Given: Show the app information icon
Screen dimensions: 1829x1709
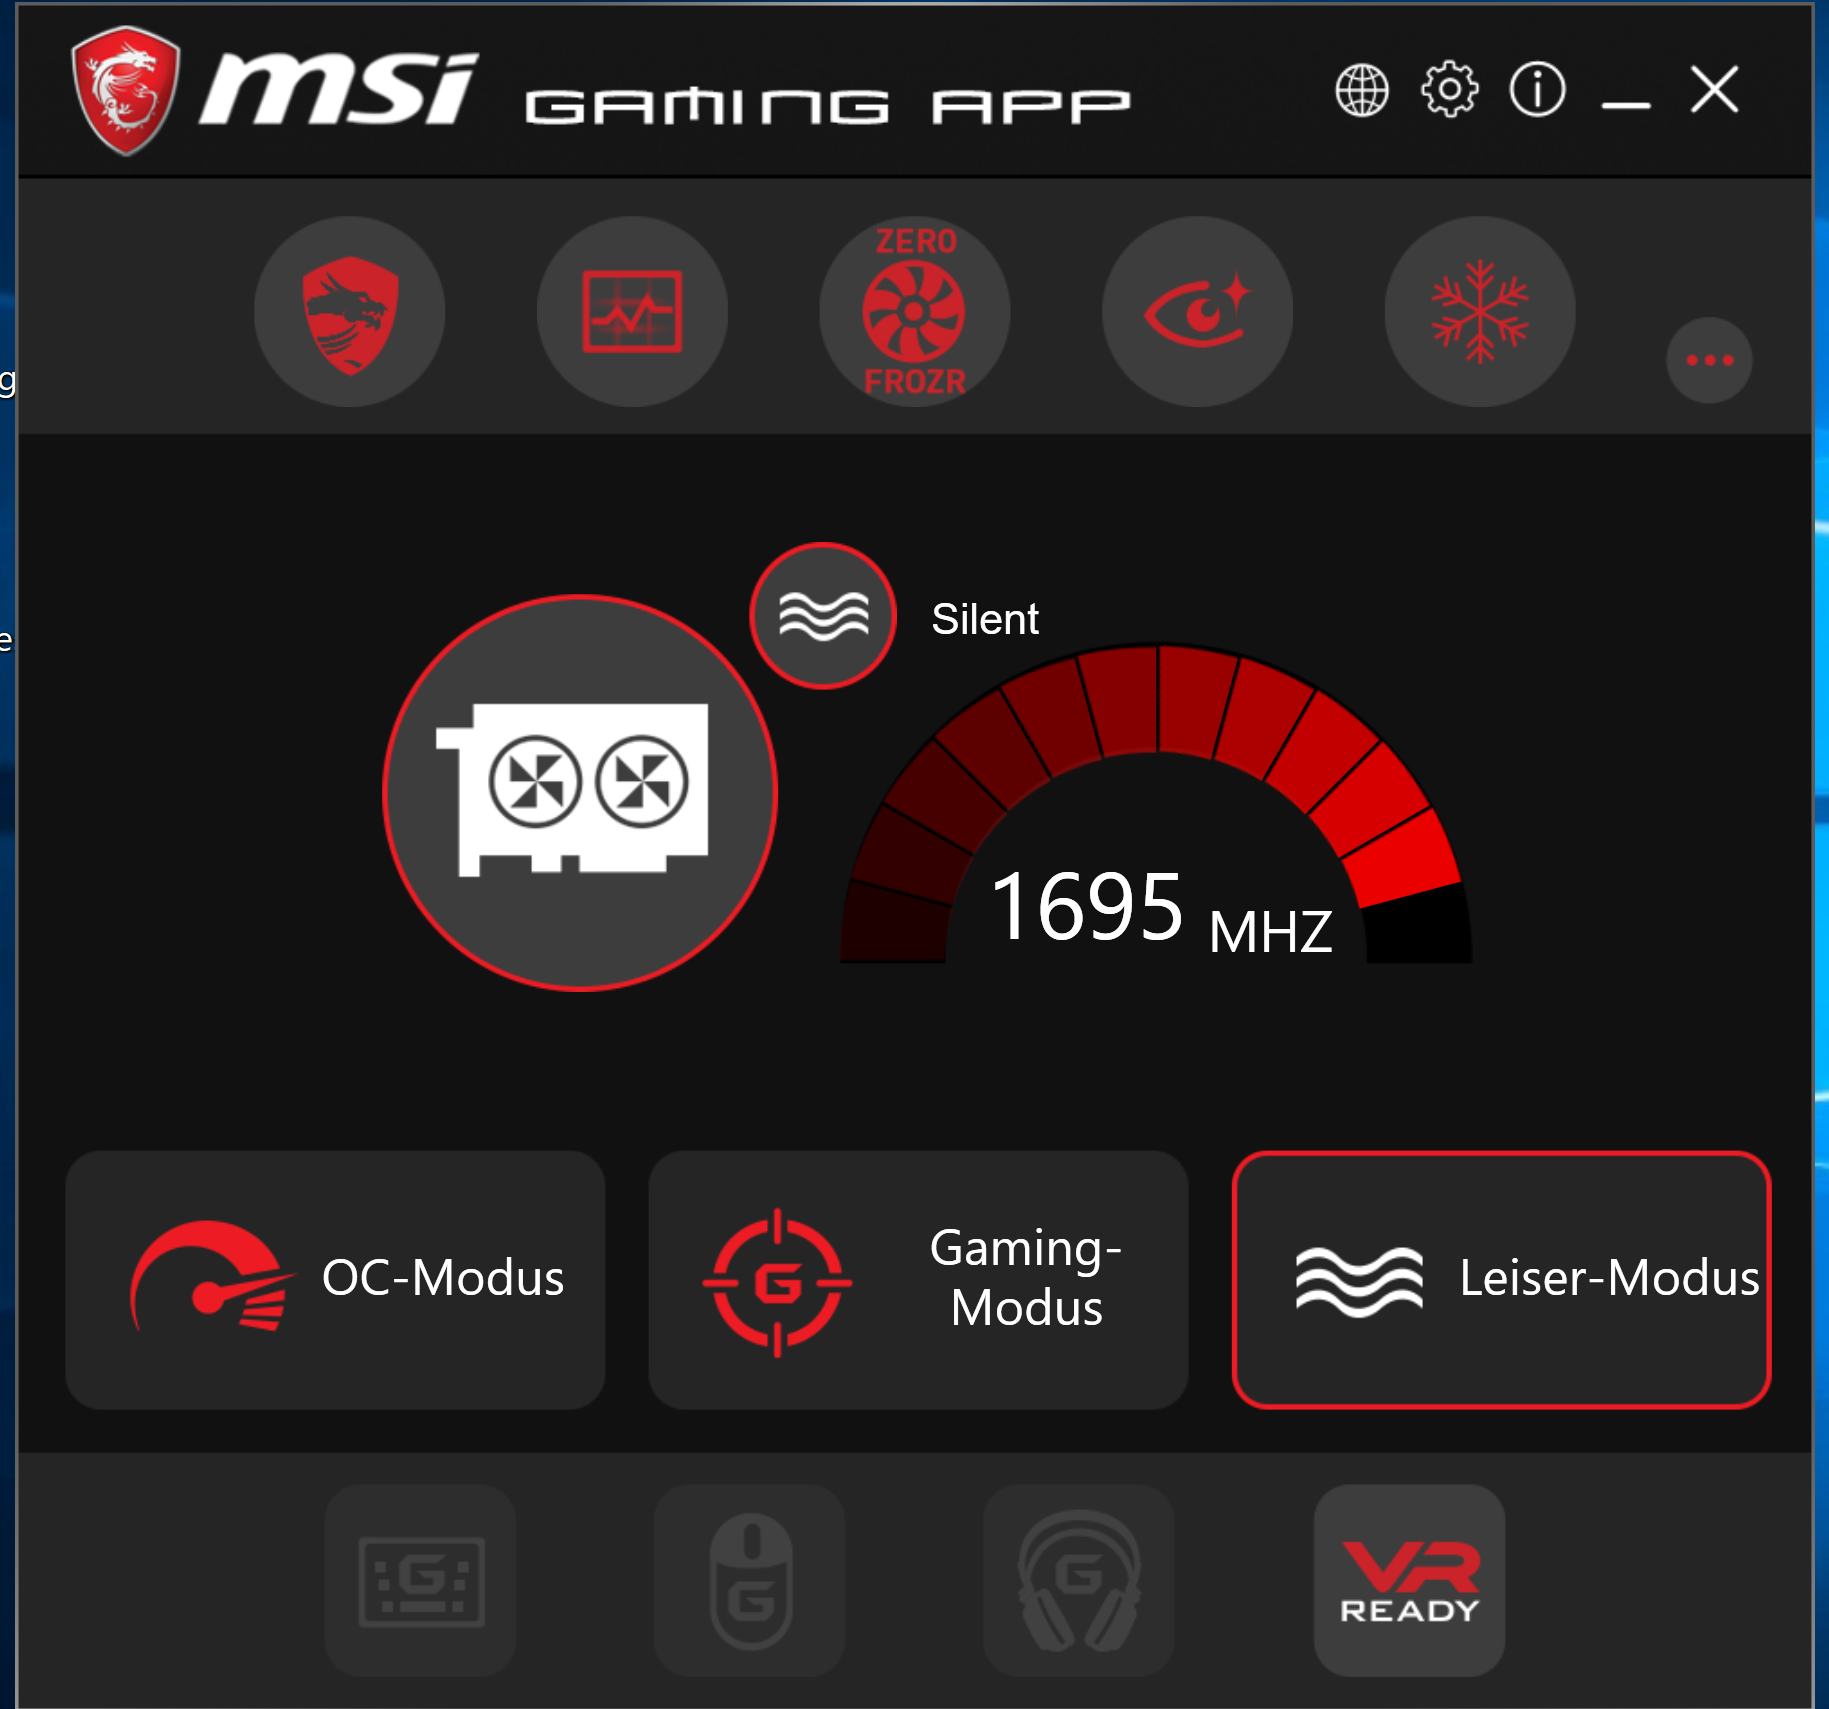Looking at the screenshot, I should point(1537,90).
